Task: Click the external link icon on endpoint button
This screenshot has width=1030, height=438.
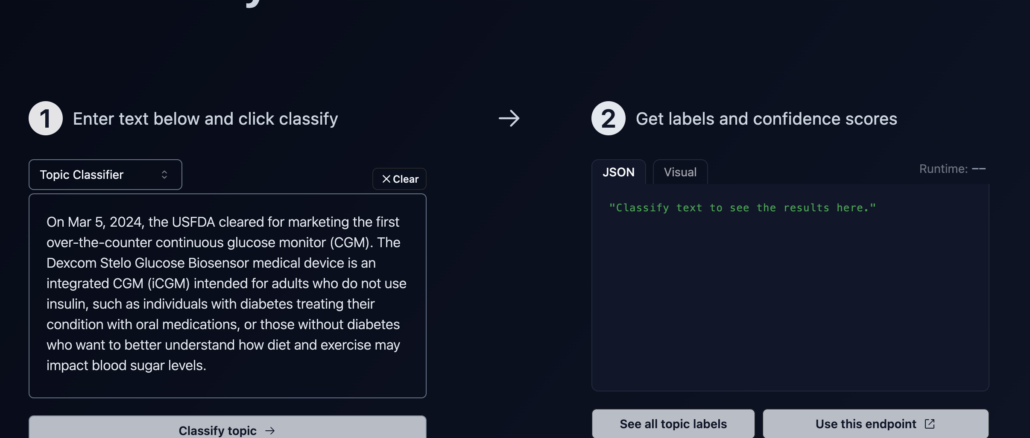Action: [x=930, y=424]
